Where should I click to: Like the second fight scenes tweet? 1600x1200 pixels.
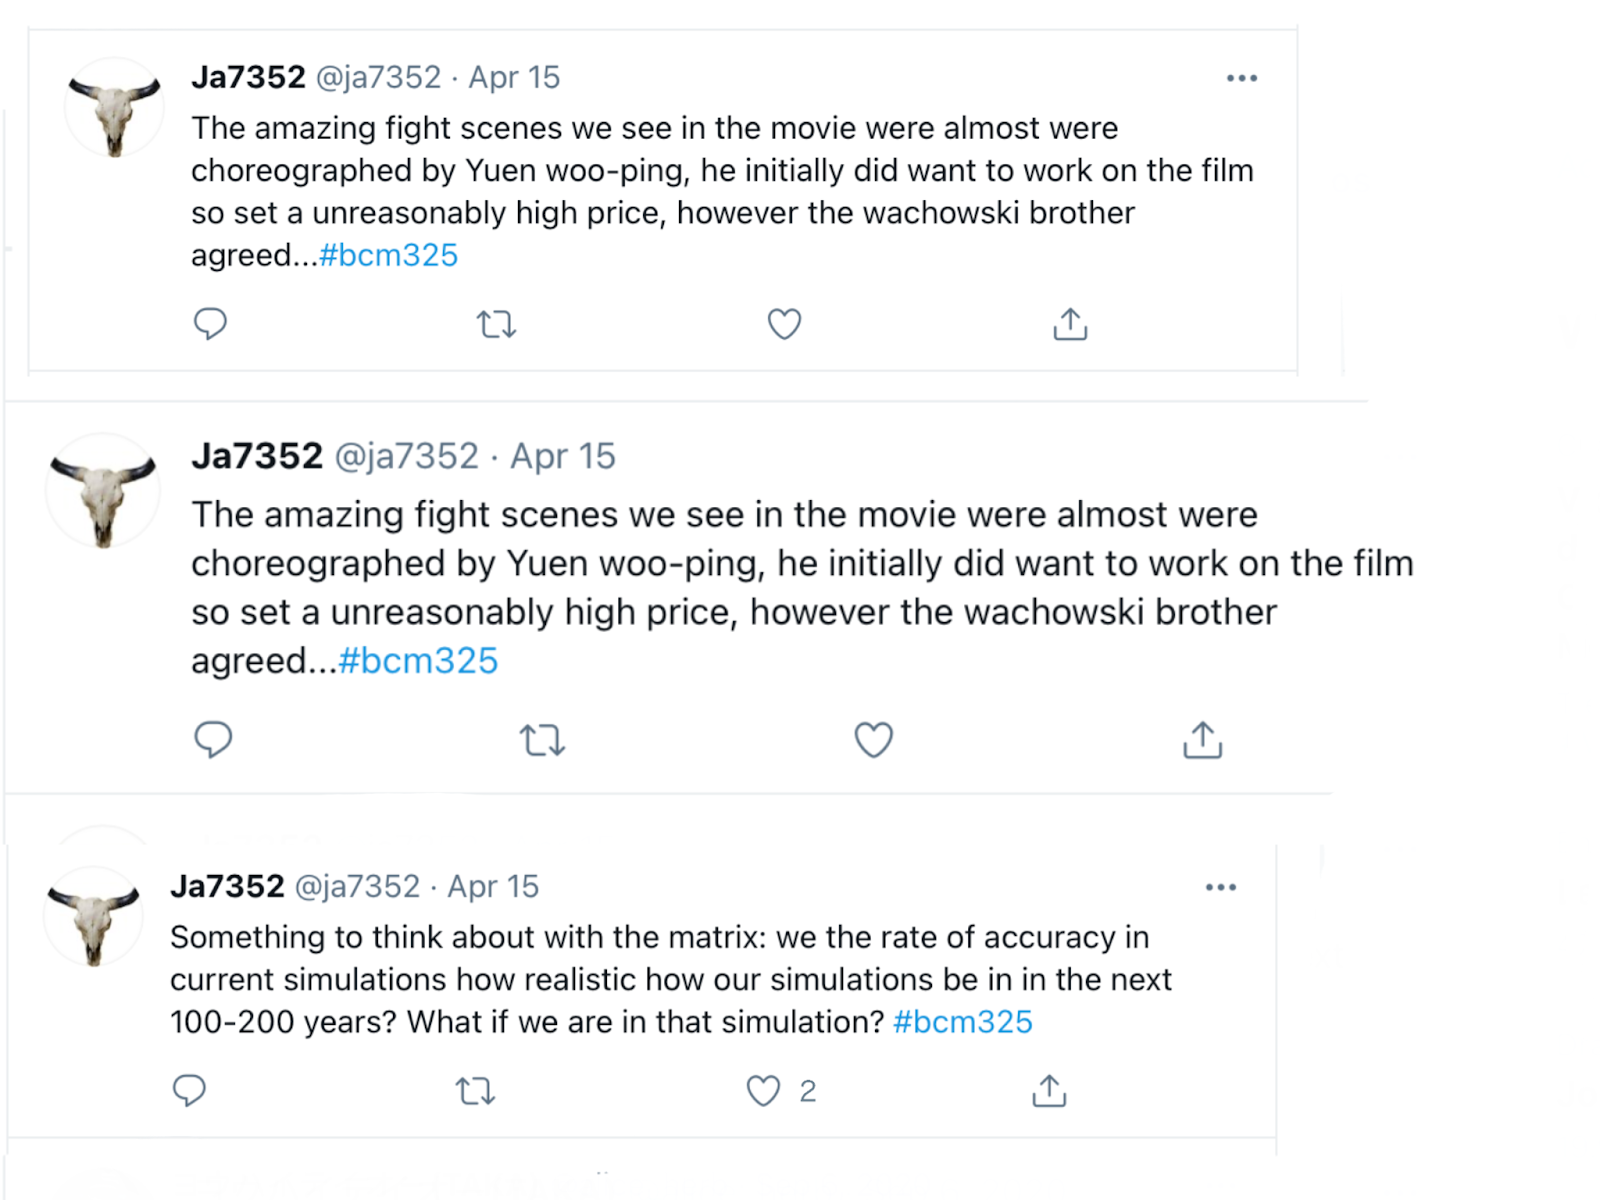pyautogui.click(x=873, y=740)
